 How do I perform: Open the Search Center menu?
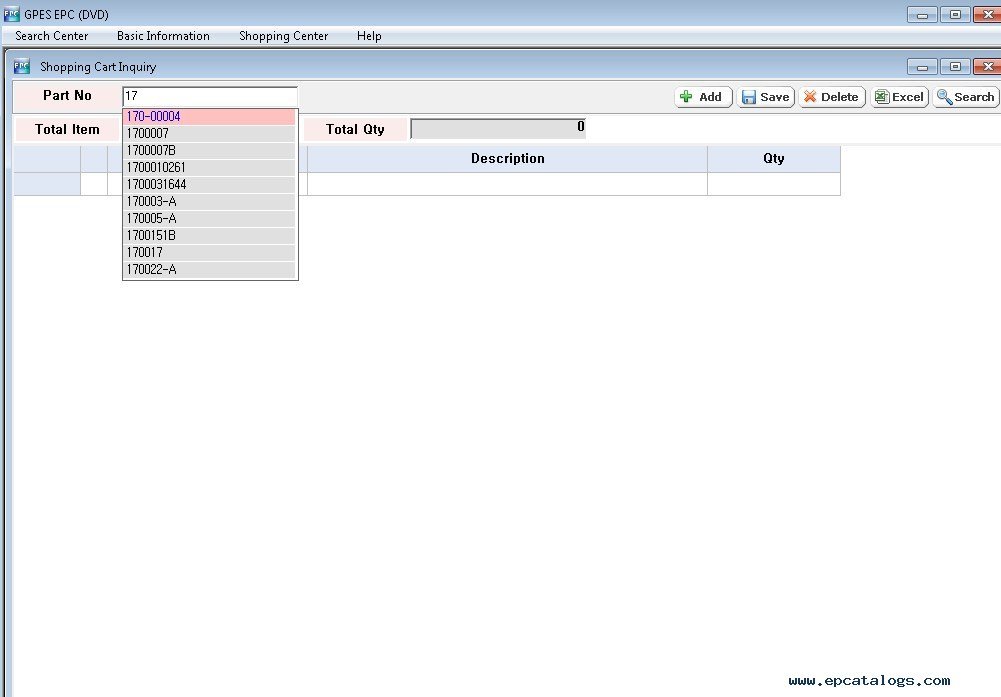coord(51,36)
